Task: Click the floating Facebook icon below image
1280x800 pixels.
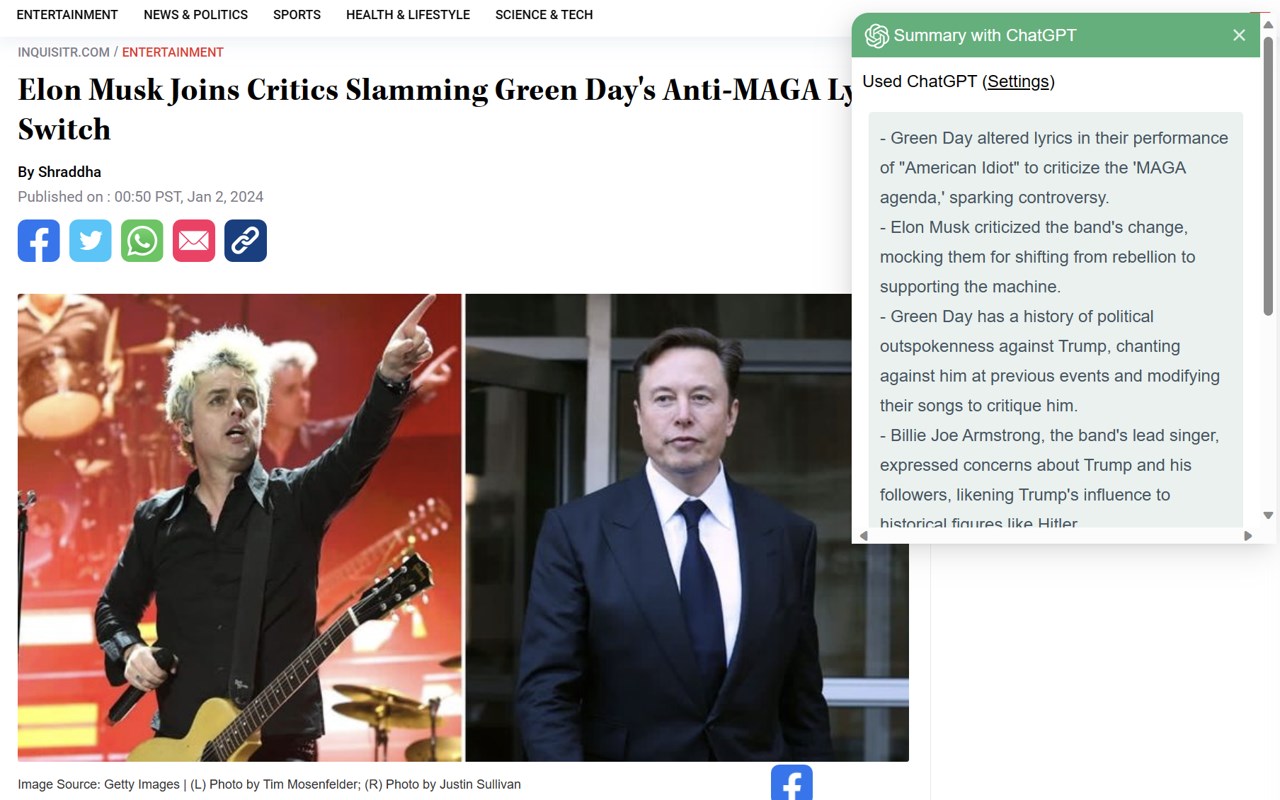Action: 792,783
